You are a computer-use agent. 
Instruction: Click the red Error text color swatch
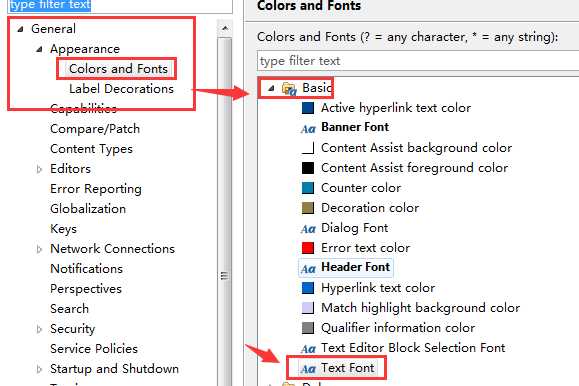click(x=308, y=248)
